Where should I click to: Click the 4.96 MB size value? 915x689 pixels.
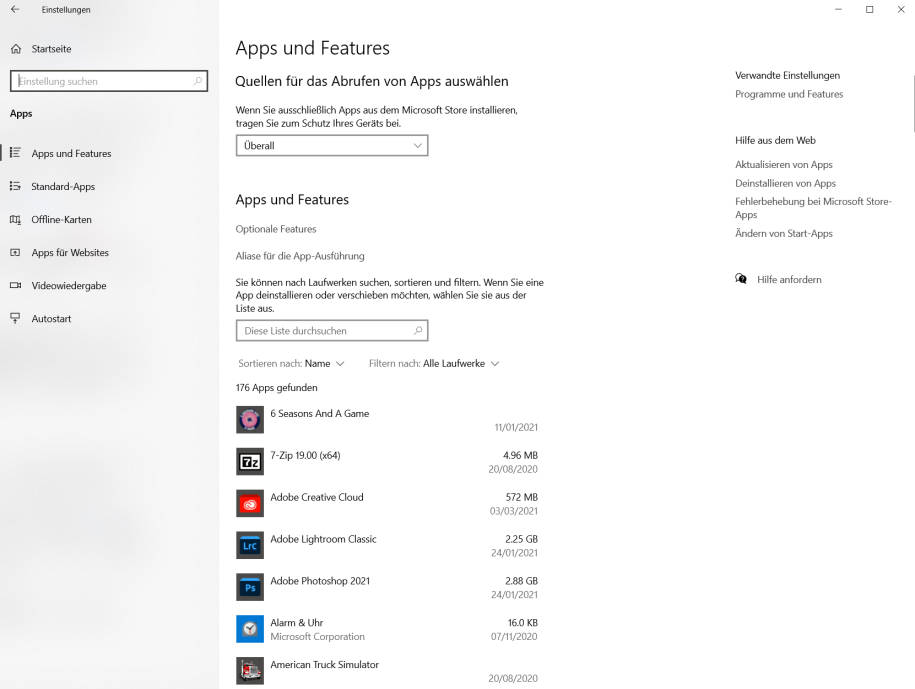(x=521, y=455)
